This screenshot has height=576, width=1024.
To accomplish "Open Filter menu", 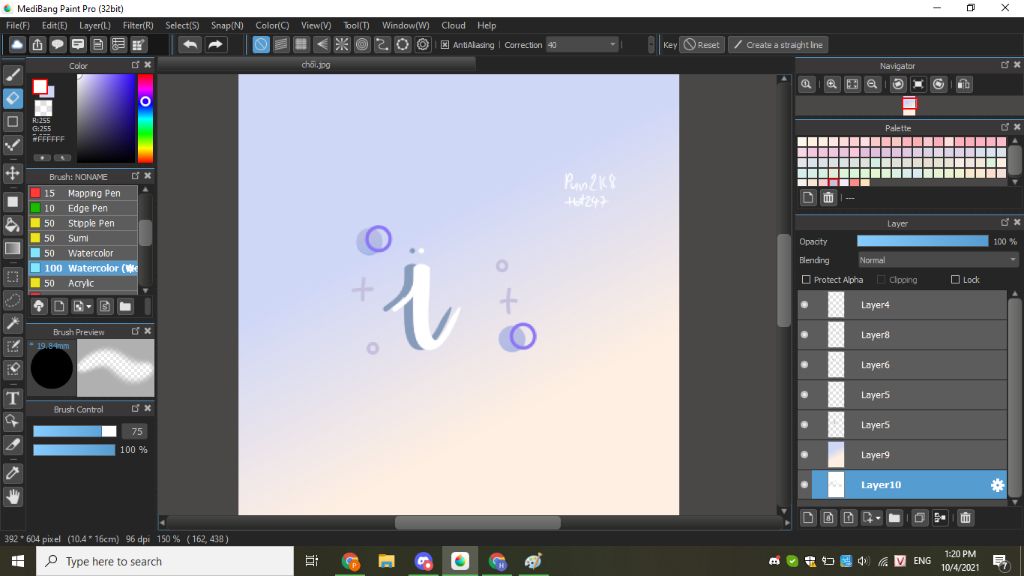I will click(138, 25).
